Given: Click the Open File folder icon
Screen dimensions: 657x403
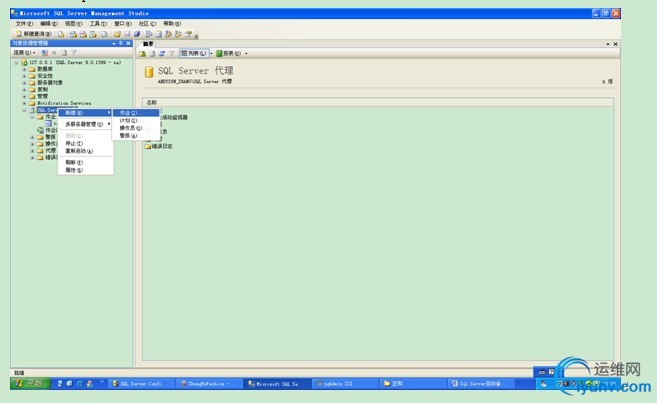Looking at the screenshot, I should pos(117,34).
